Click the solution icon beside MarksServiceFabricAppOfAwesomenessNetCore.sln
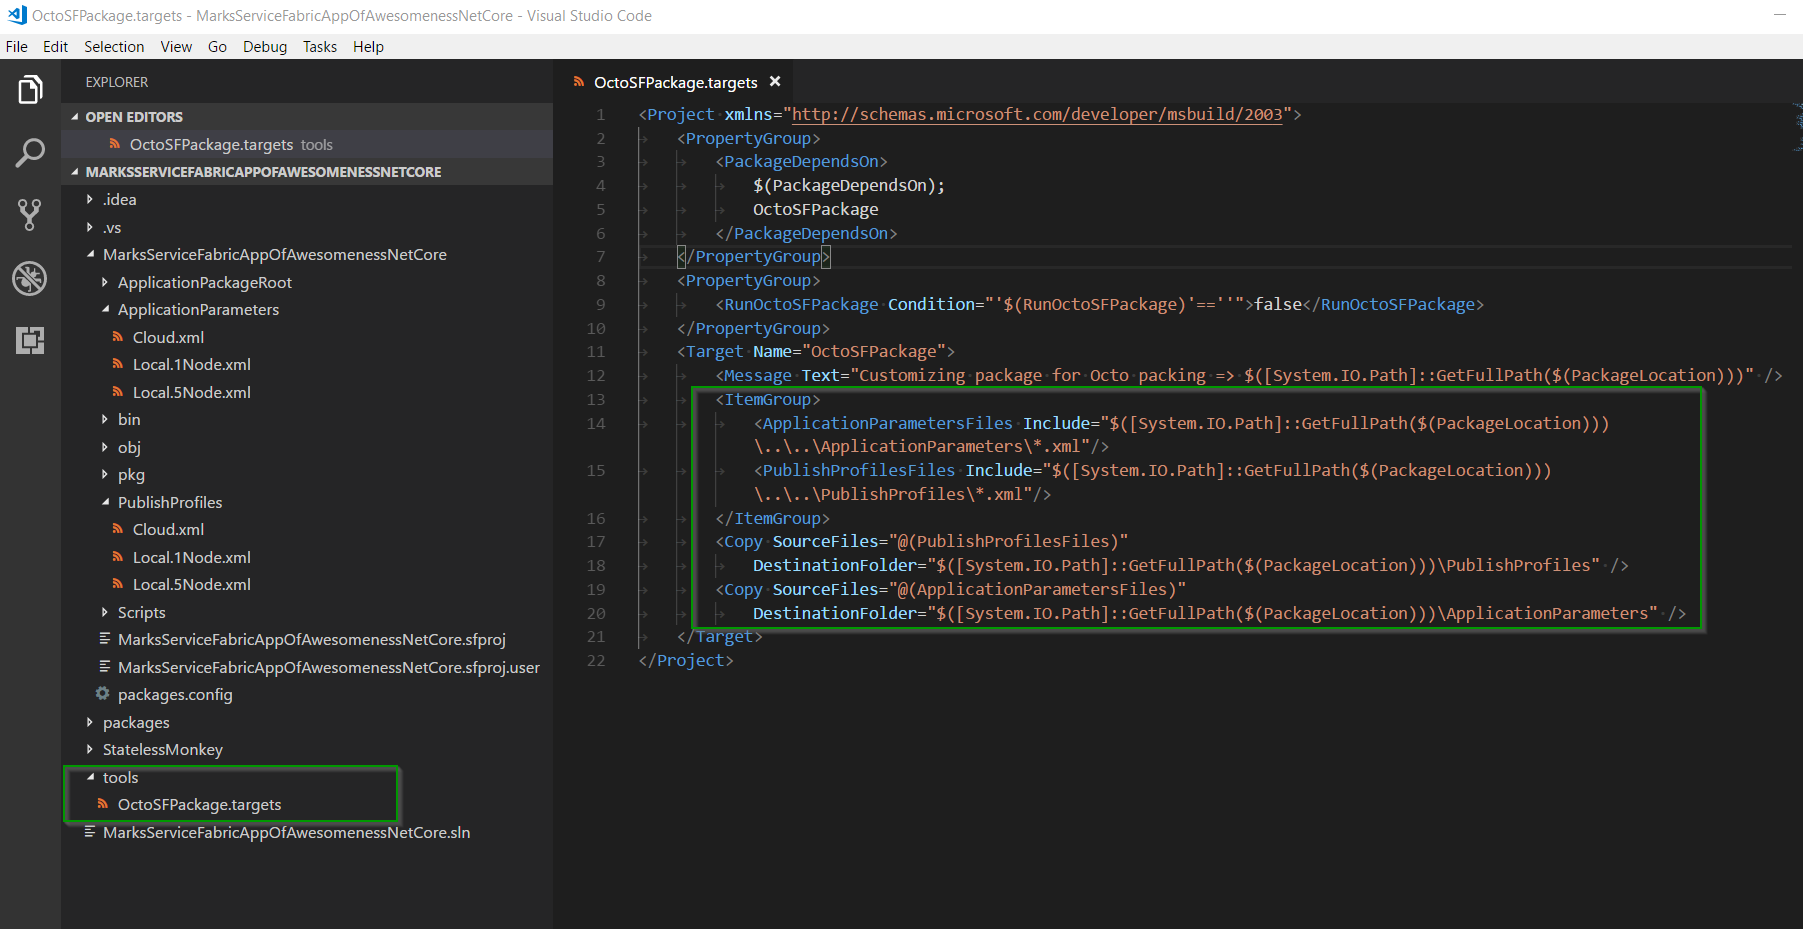The width and height of the screenshot is (1803, 929). (x=91, y=831)
